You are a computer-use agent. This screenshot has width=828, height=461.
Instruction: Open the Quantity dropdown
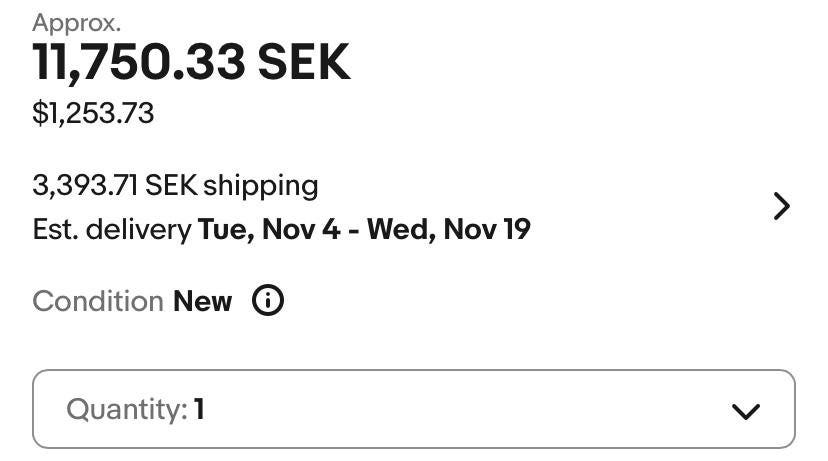413,409
